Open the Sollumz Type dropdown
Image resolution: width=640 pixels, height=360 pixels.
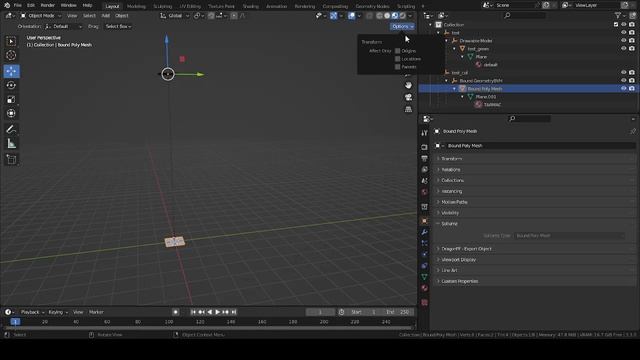coord(569,236)
